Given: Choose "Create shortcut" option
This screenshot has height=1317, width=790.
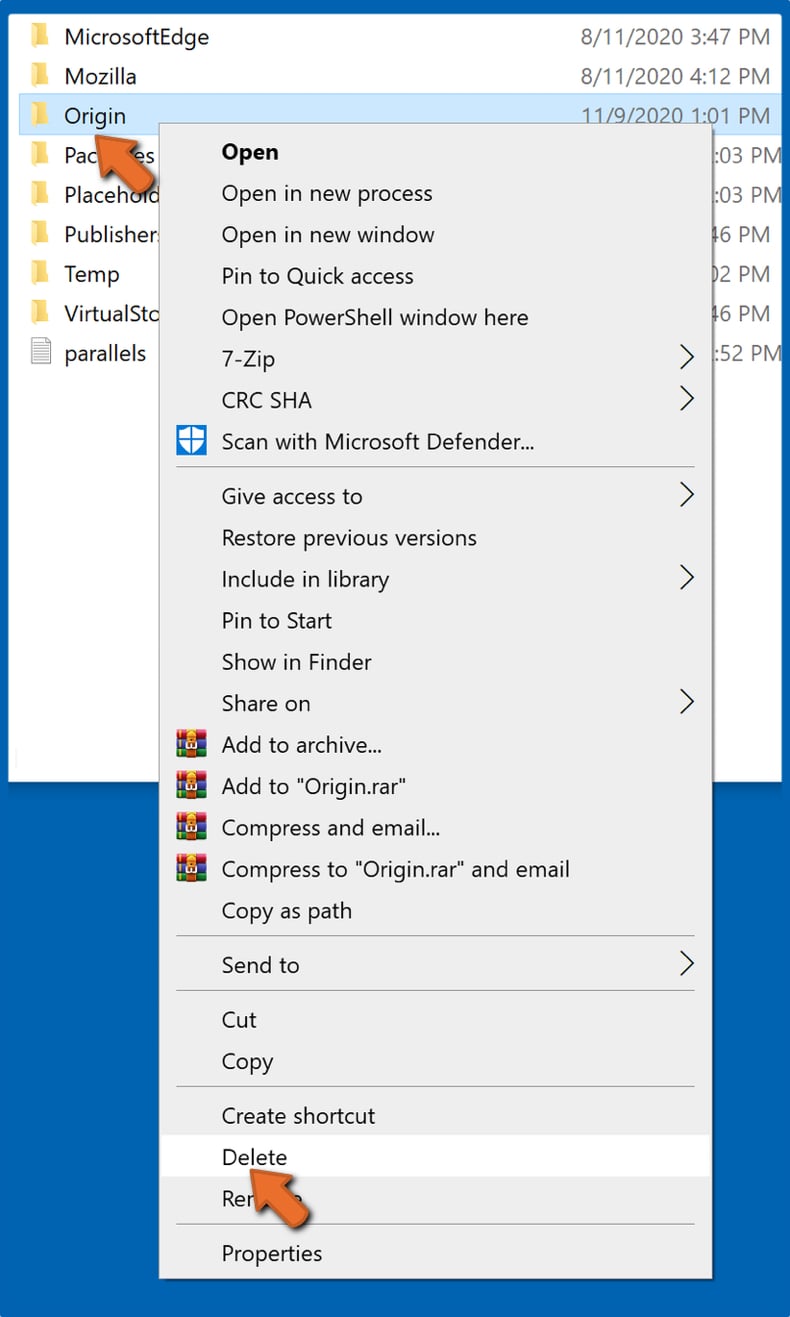Looking at the screenshot, I should pos(298,1115).
